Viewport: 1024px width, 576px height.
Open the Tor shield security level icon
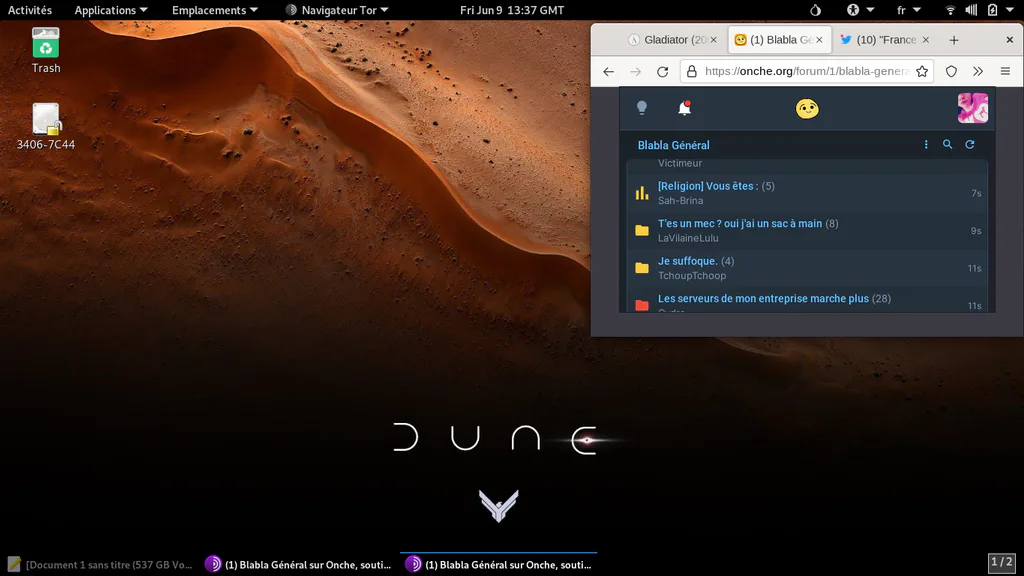[952, 71]
